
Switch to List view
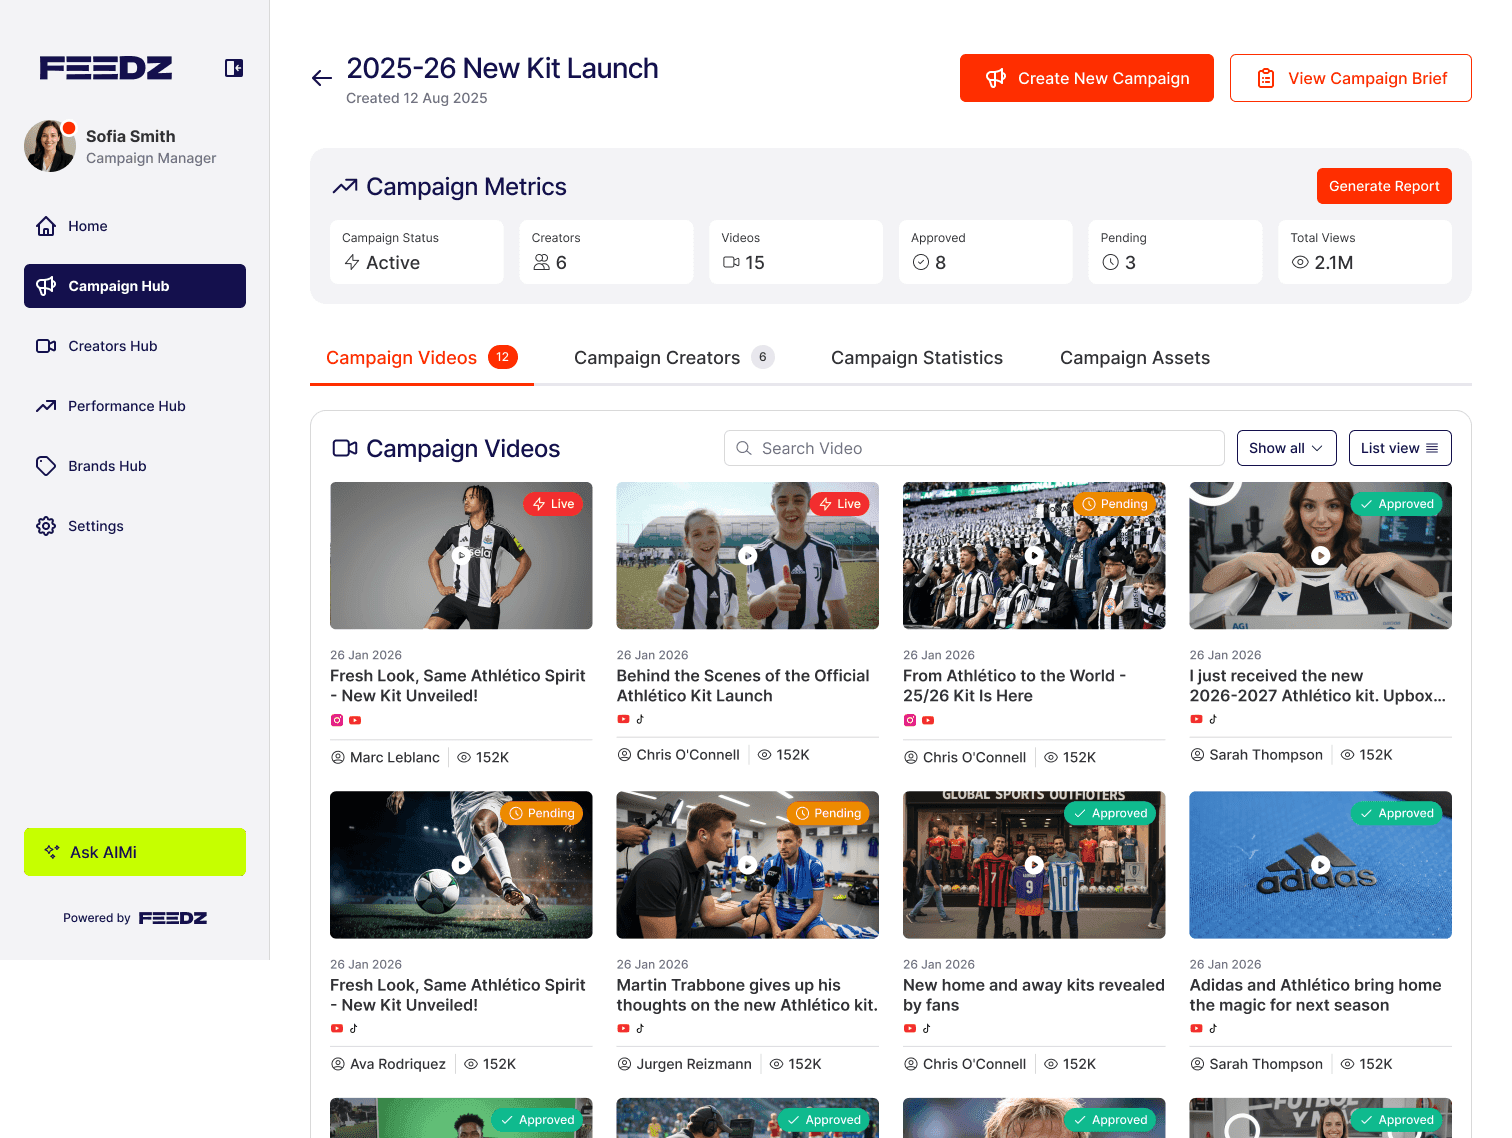coord(1399,448)
